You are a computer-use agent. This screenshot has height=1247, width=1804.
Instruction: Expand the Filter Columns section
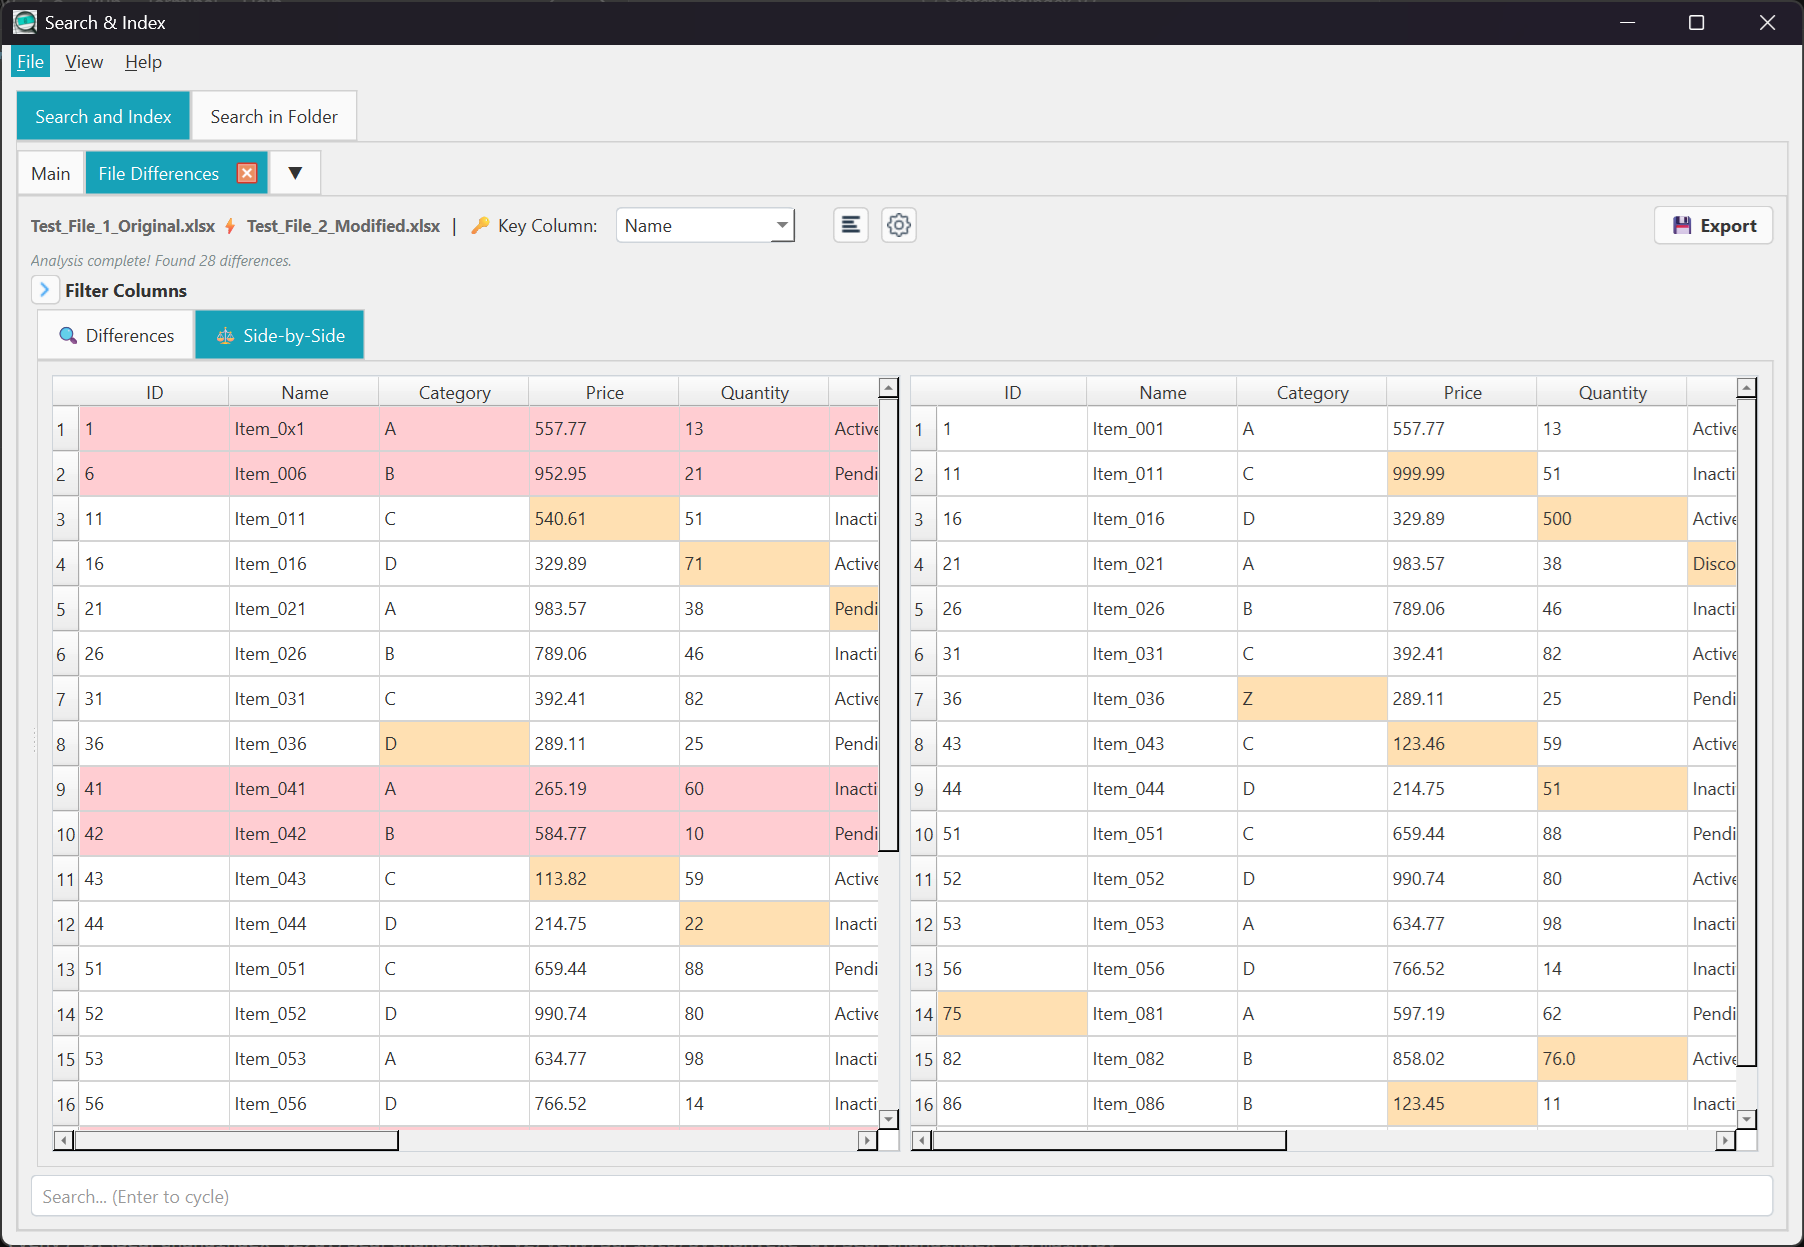[x=44, y=290]
